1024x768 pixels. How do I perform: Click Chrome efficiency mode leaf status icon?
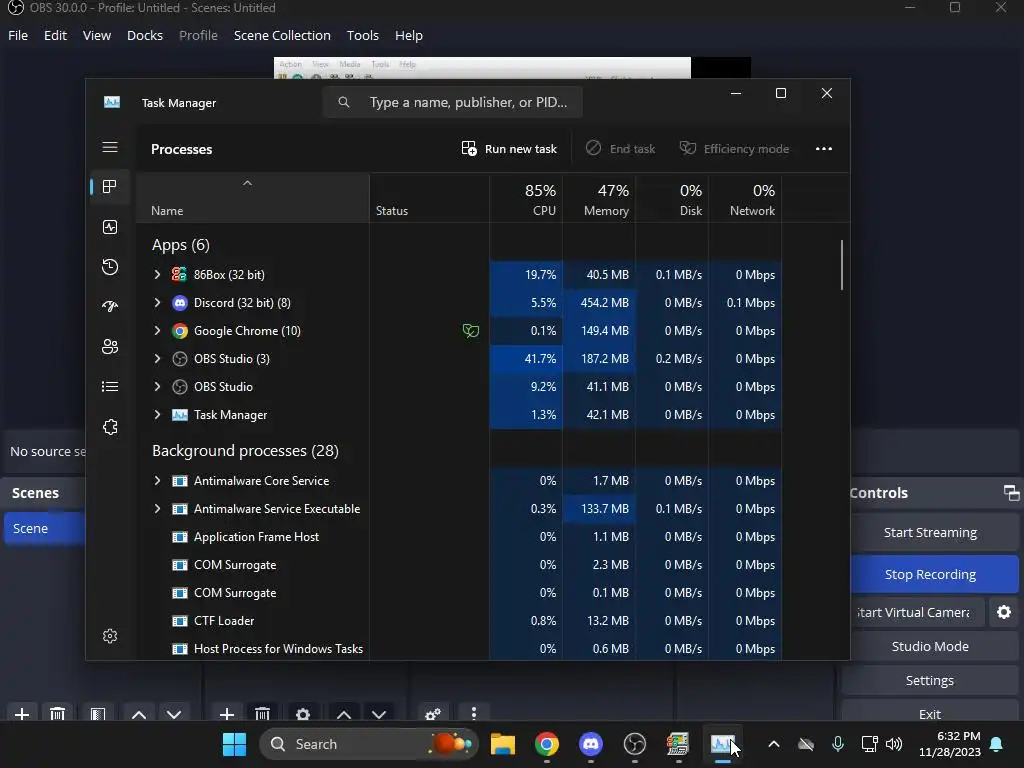(470, 330)
